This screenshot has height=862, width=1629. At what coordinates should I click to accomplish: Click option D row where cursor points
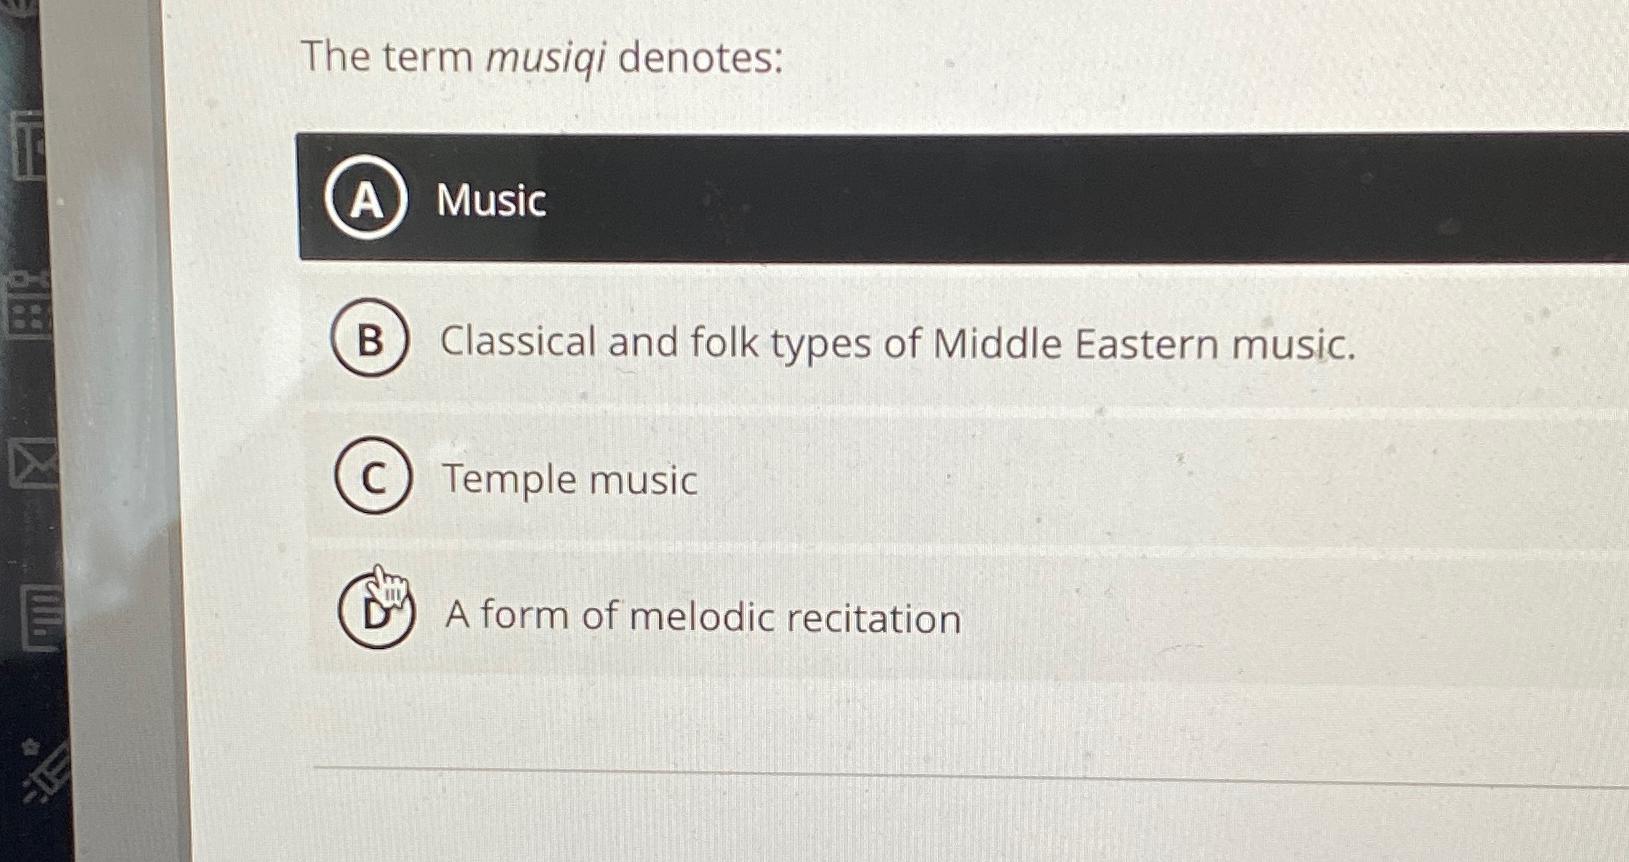coord(702,618)
